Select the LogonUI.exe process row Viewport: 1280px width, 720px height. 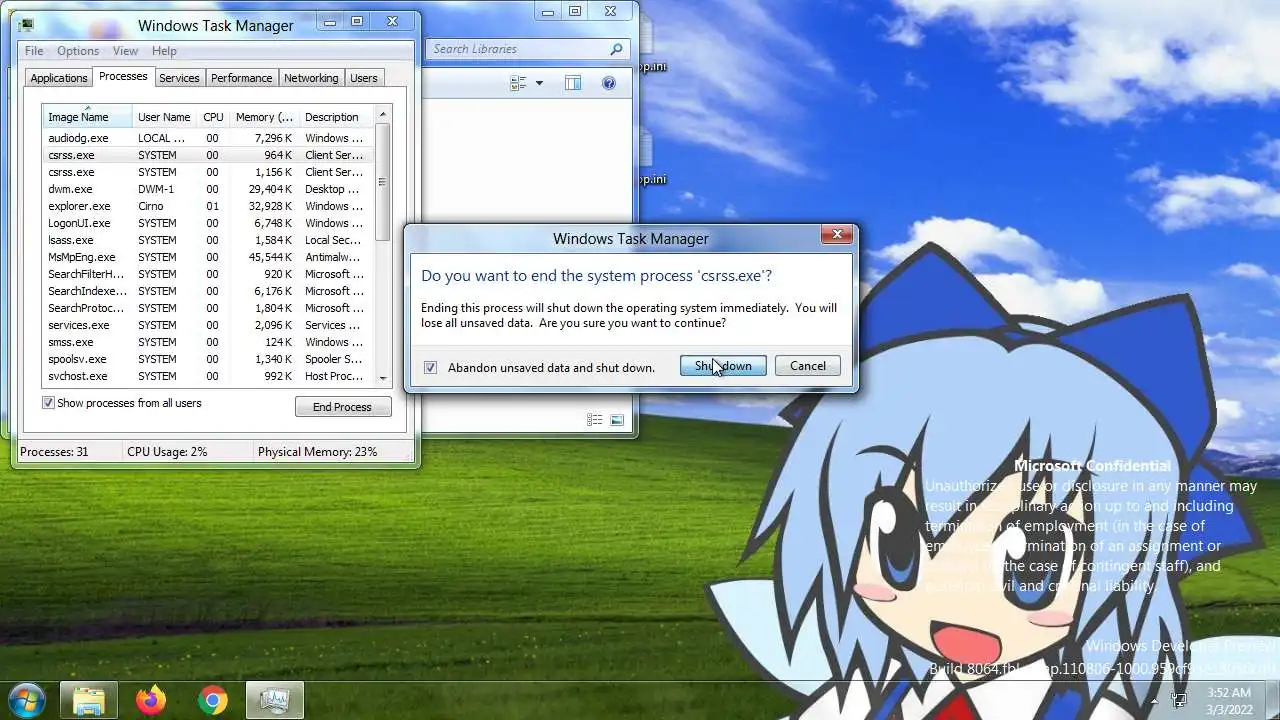(x=207, y=223)
